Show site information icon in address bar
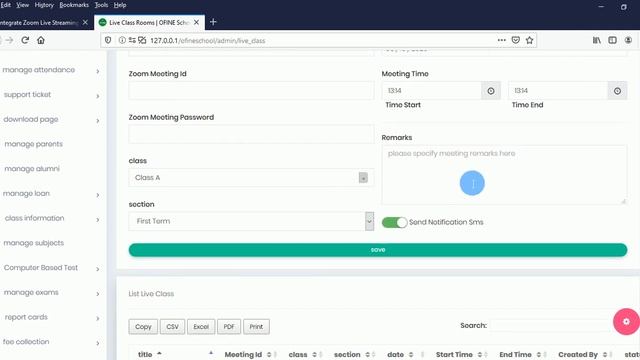Viewport: 640px width, 360px height. 122,40
